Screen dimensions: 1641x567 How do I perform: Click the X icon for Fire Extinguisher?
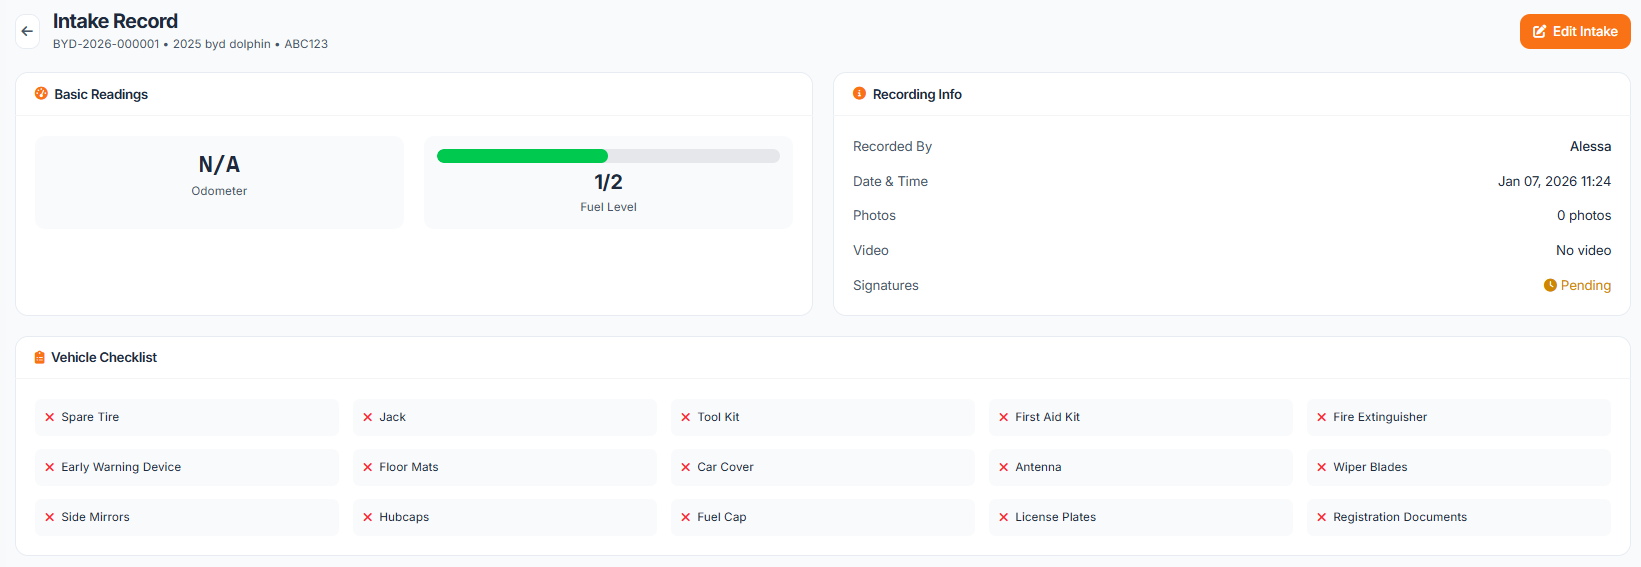click(x=1321, y=418)
